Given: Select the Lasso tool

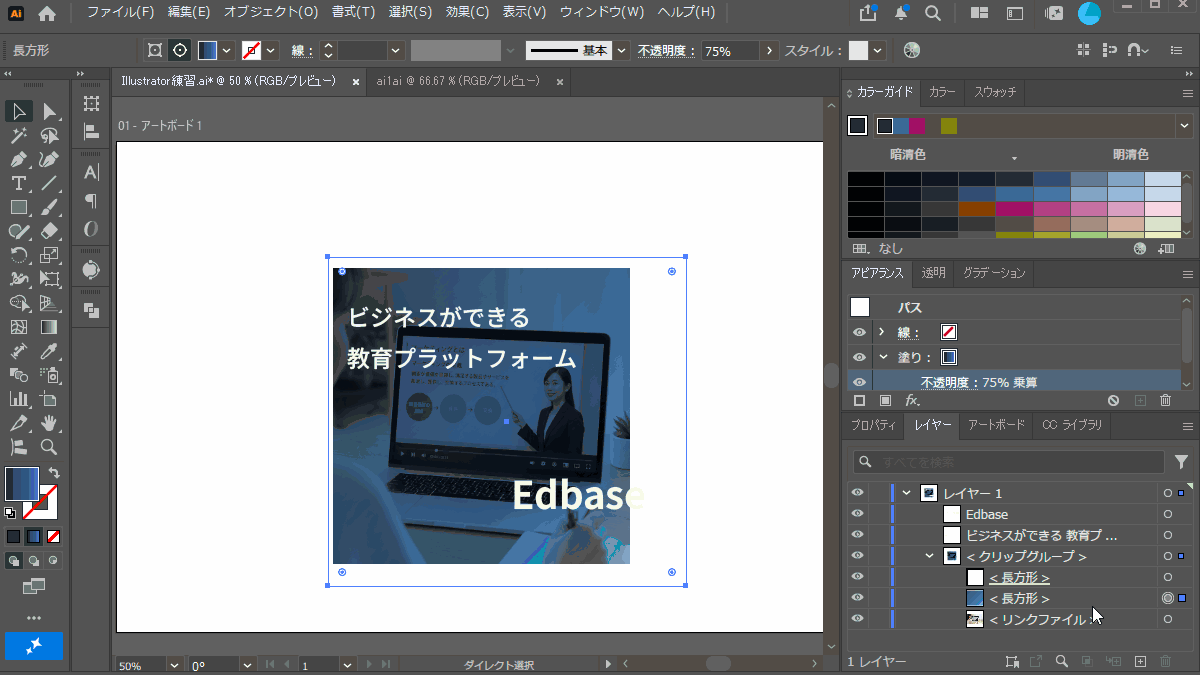Looking at the screenshot, I should (49, 135).
